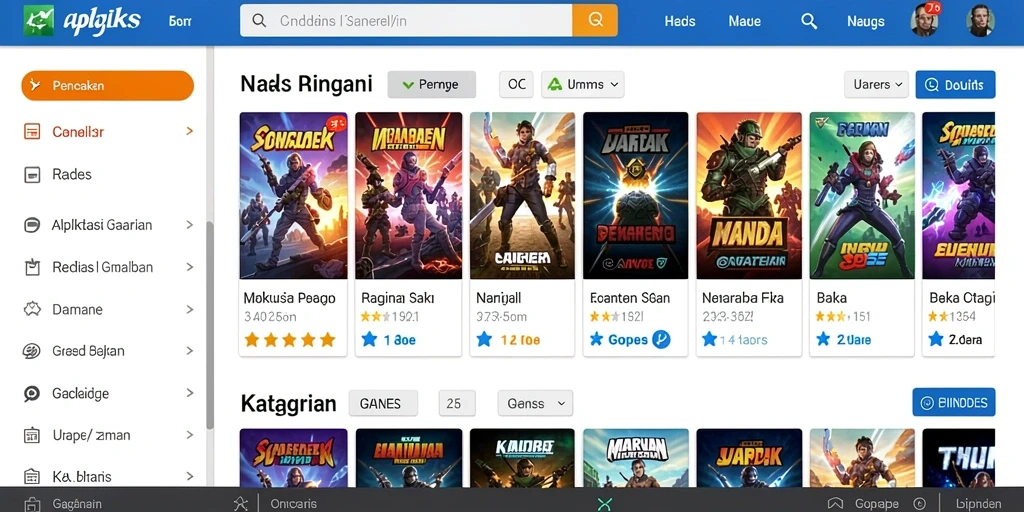The image size is (1024, 512).
Task: Click the OC button
Action: (x=517, y=84)
